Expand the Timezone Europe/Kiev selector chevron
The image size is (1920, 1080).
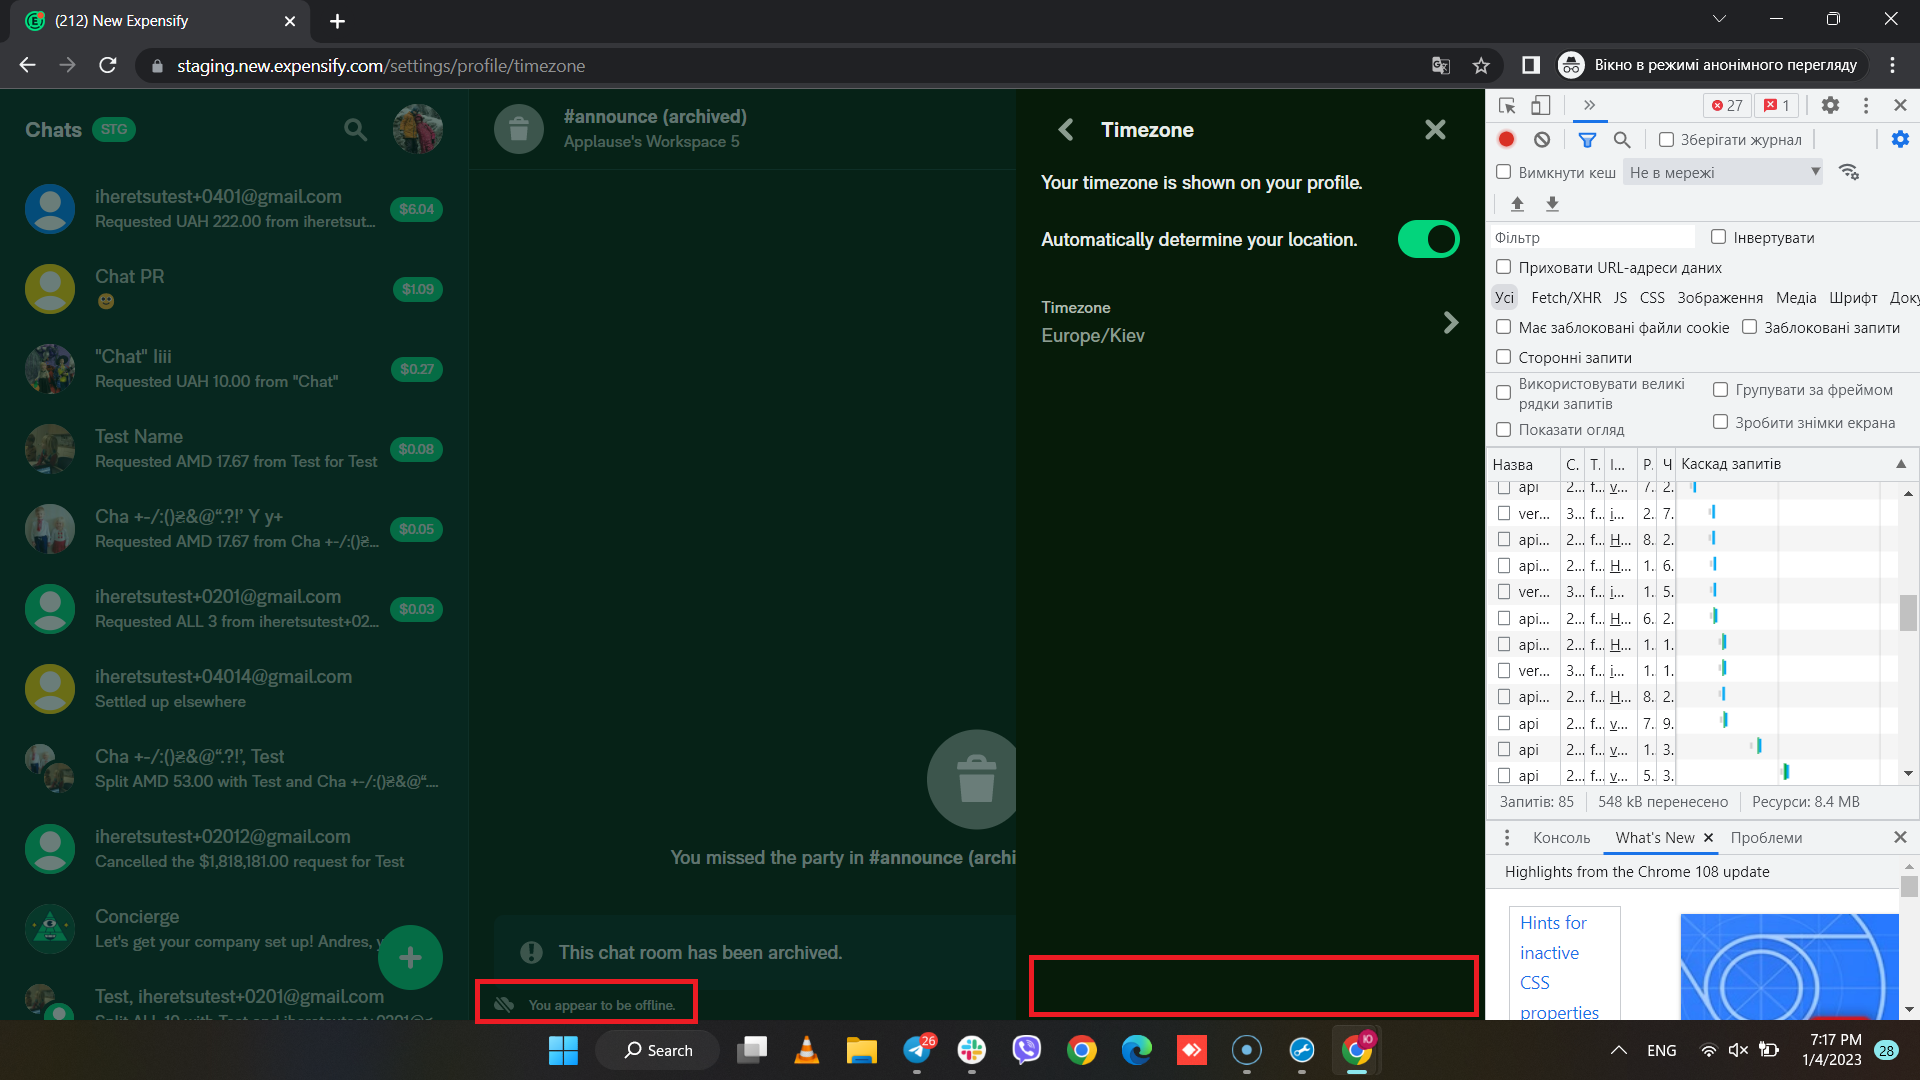[1451, 322]
